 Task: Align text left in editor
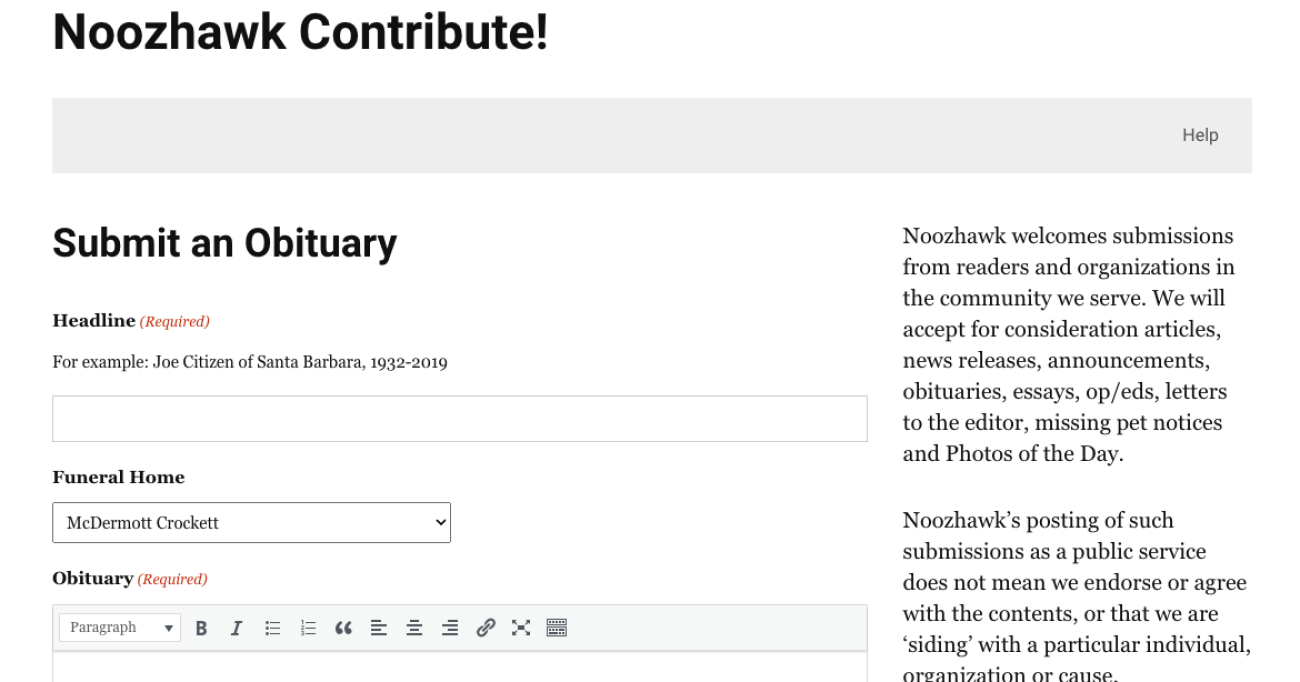379,628
